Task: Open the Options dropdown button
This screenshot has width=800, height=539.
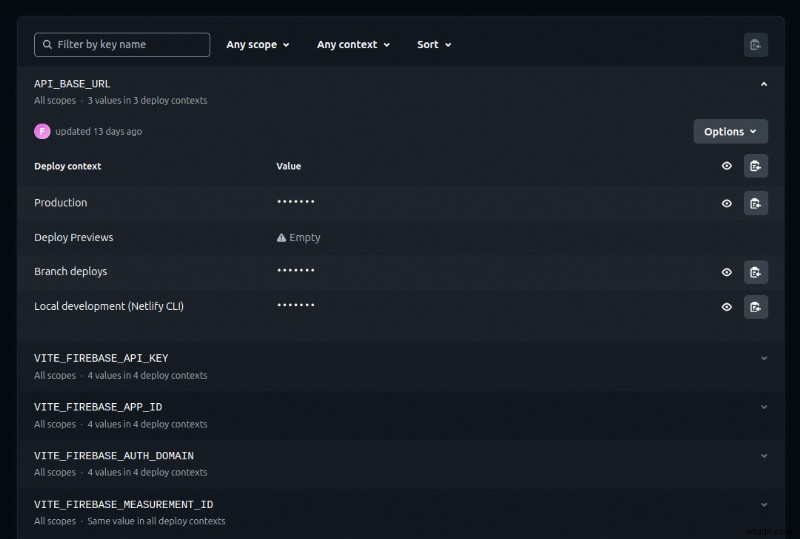Action: point(730,131)
